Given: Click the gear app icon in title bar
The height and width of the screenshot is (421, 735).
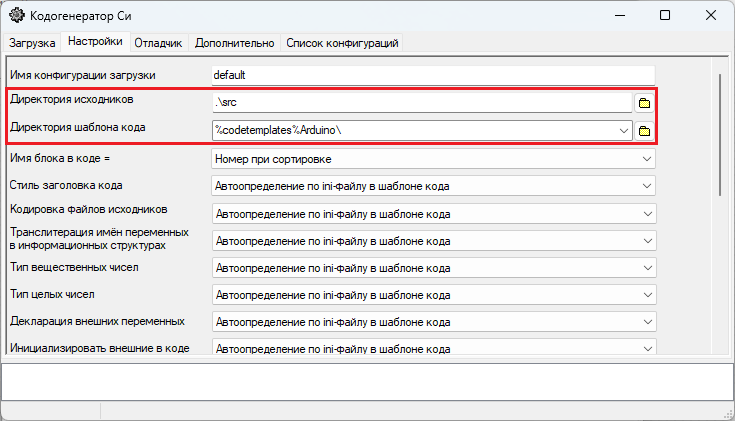Looking at the screenshot, I should coord(17,16).
